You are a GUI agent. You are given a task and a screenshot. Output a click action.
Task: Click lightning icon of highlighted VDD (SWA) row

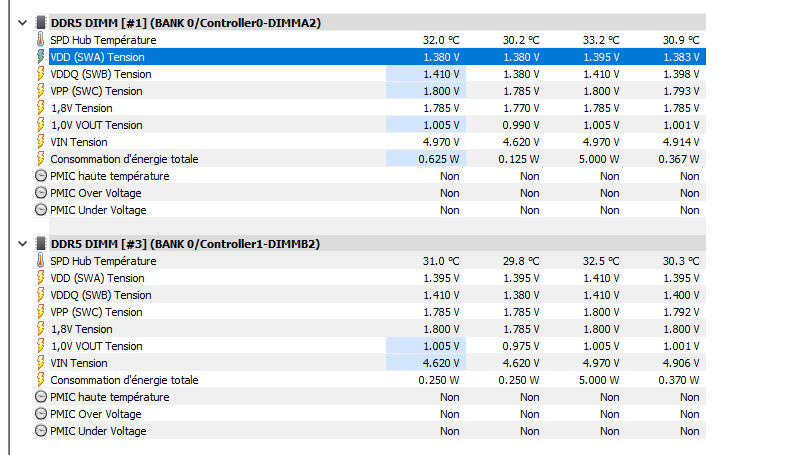click(41, 56)
